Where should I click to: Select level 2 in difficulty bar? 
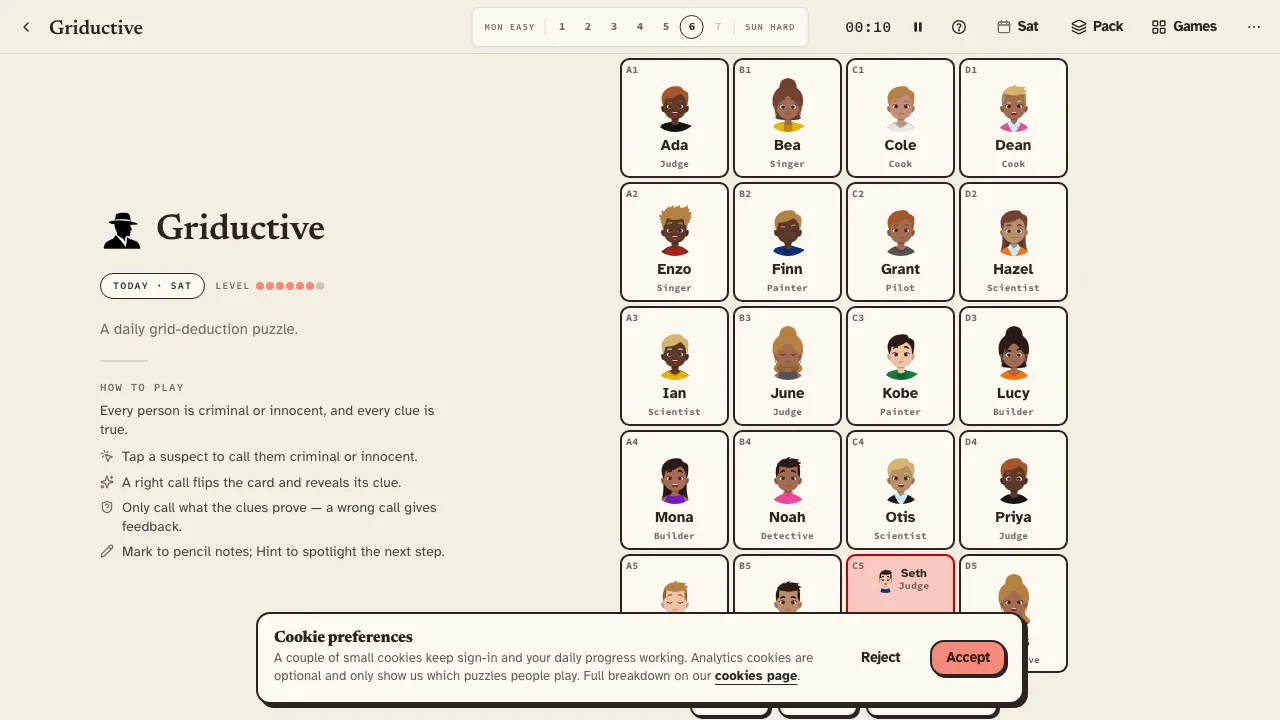point(588,27)
